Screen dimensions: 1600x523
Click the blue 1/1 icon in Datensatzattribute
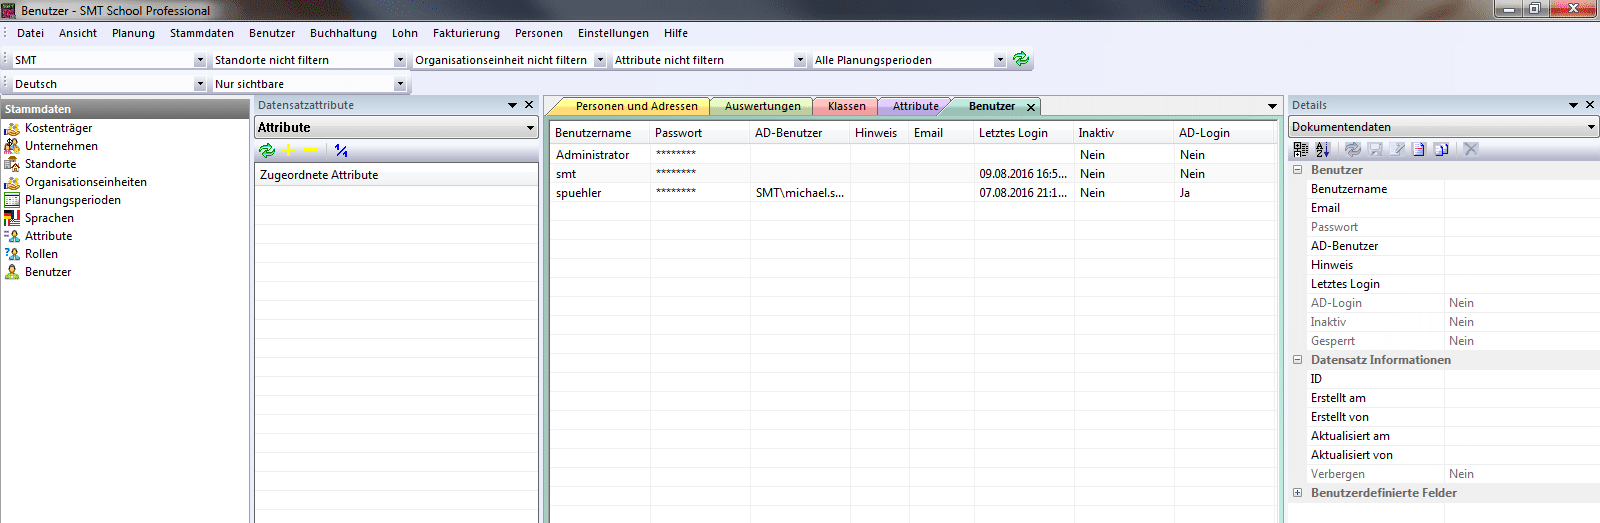tap(341, 150)
